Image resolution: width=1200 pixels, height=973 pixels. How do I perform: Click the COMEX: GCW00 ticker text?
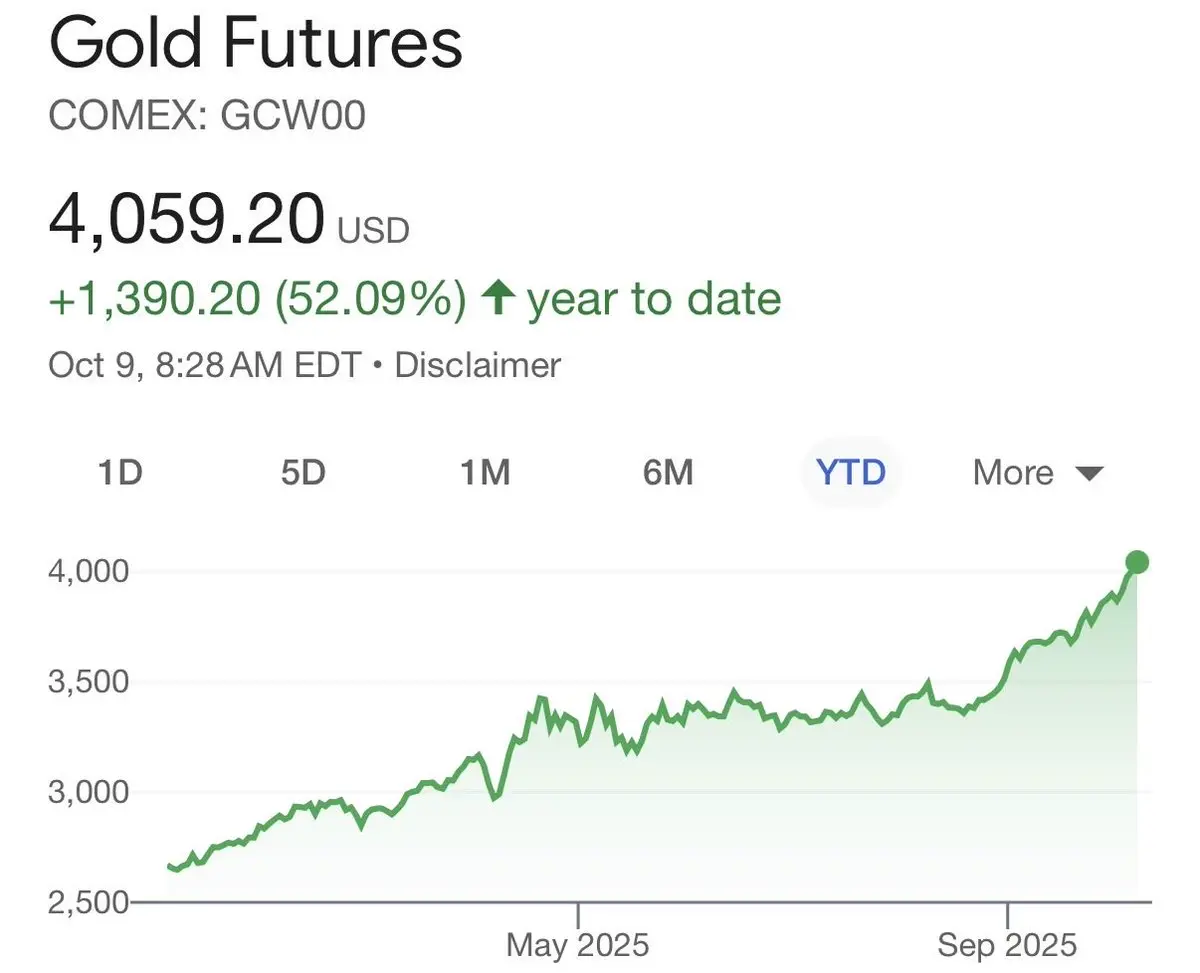(206, 117)
